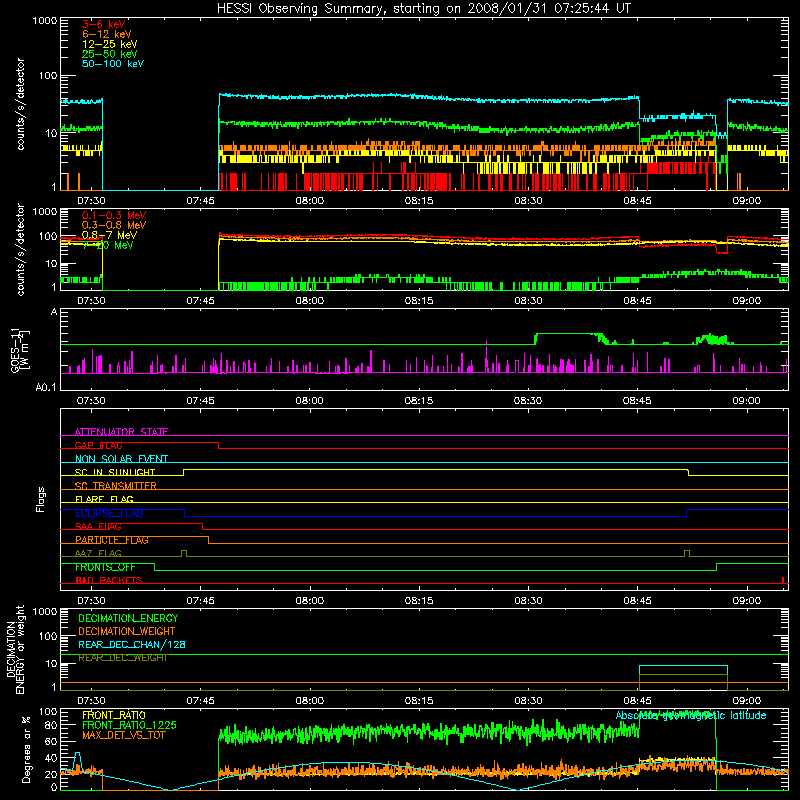This screenshot has width=800, height=800.
Task: Click the 80 tick on Degrees or % axis
Action: 51,725
